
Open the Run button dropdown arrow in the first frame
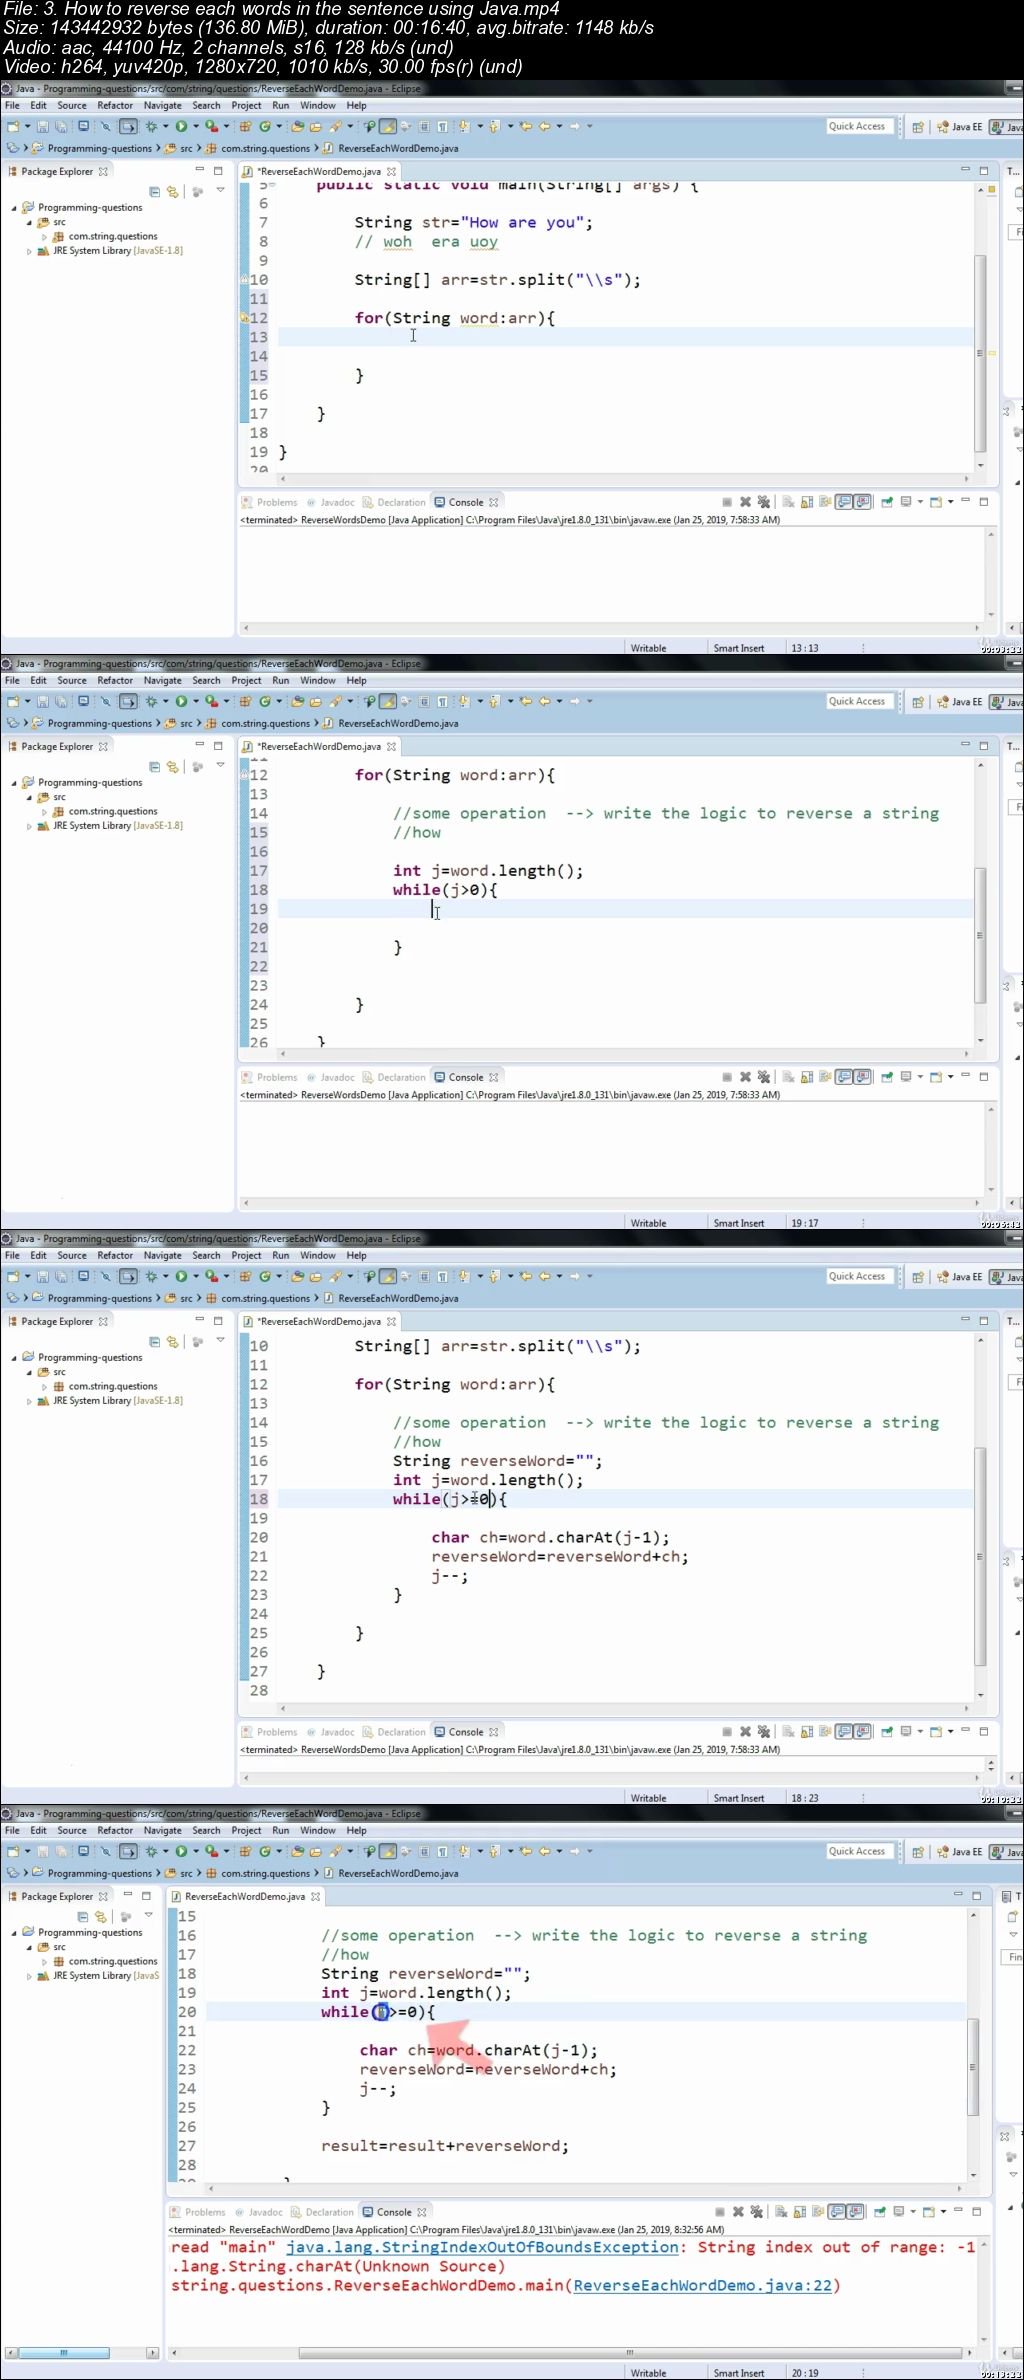[195, 126]
